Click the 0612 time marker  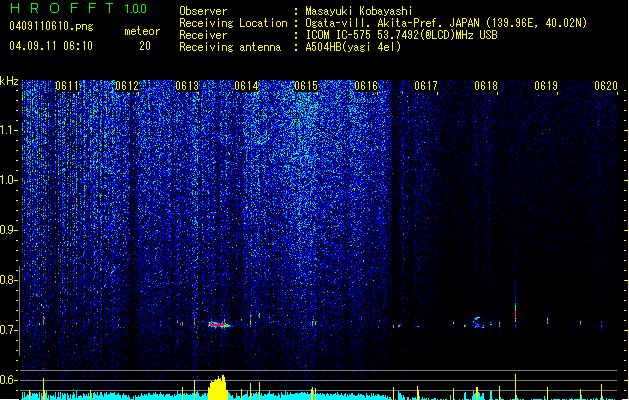(127, 86)
